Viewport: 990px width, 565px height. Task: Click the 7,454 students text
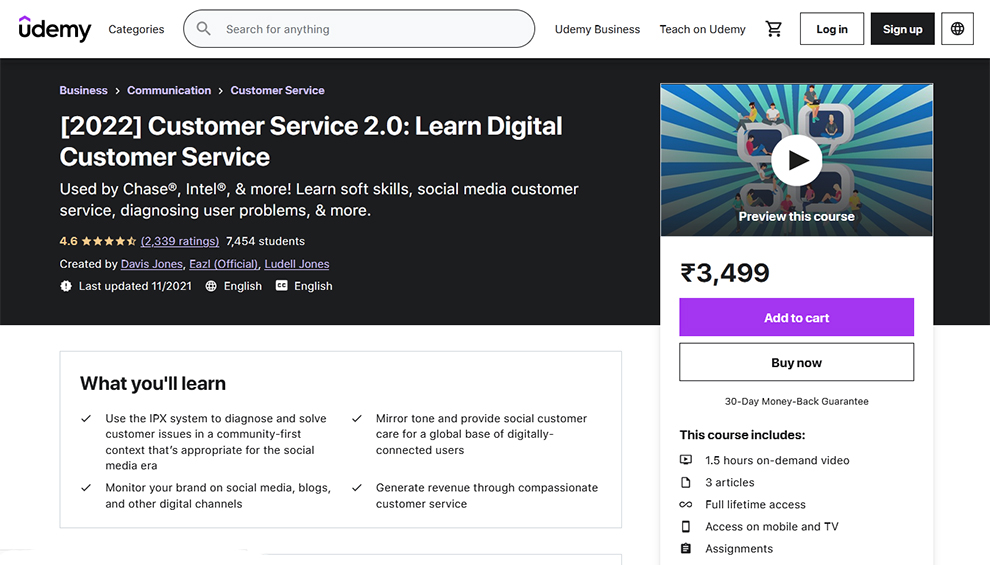tap(265, 241)
